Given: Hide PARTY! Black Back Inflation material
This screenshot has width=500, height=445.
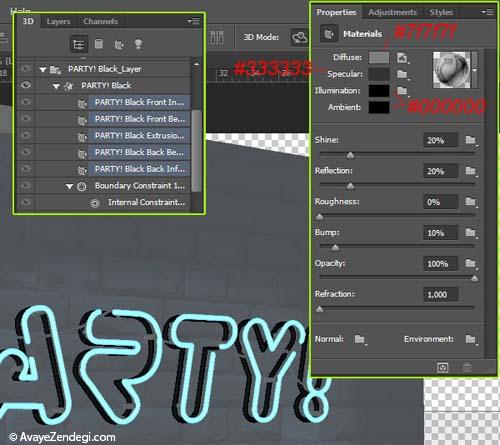Looking at the screenshot, I should click(26, 169).
